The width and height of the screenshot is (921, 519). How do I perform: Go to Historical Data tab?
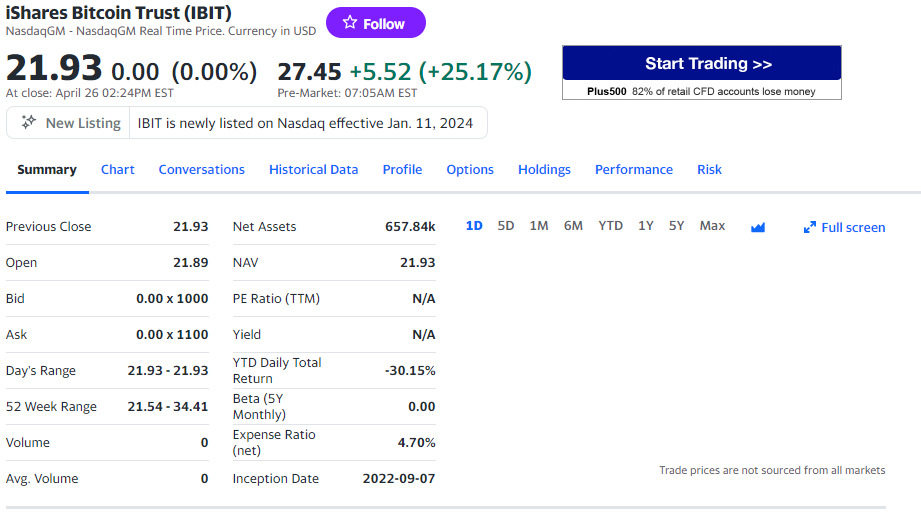click(x=314, y=170)
